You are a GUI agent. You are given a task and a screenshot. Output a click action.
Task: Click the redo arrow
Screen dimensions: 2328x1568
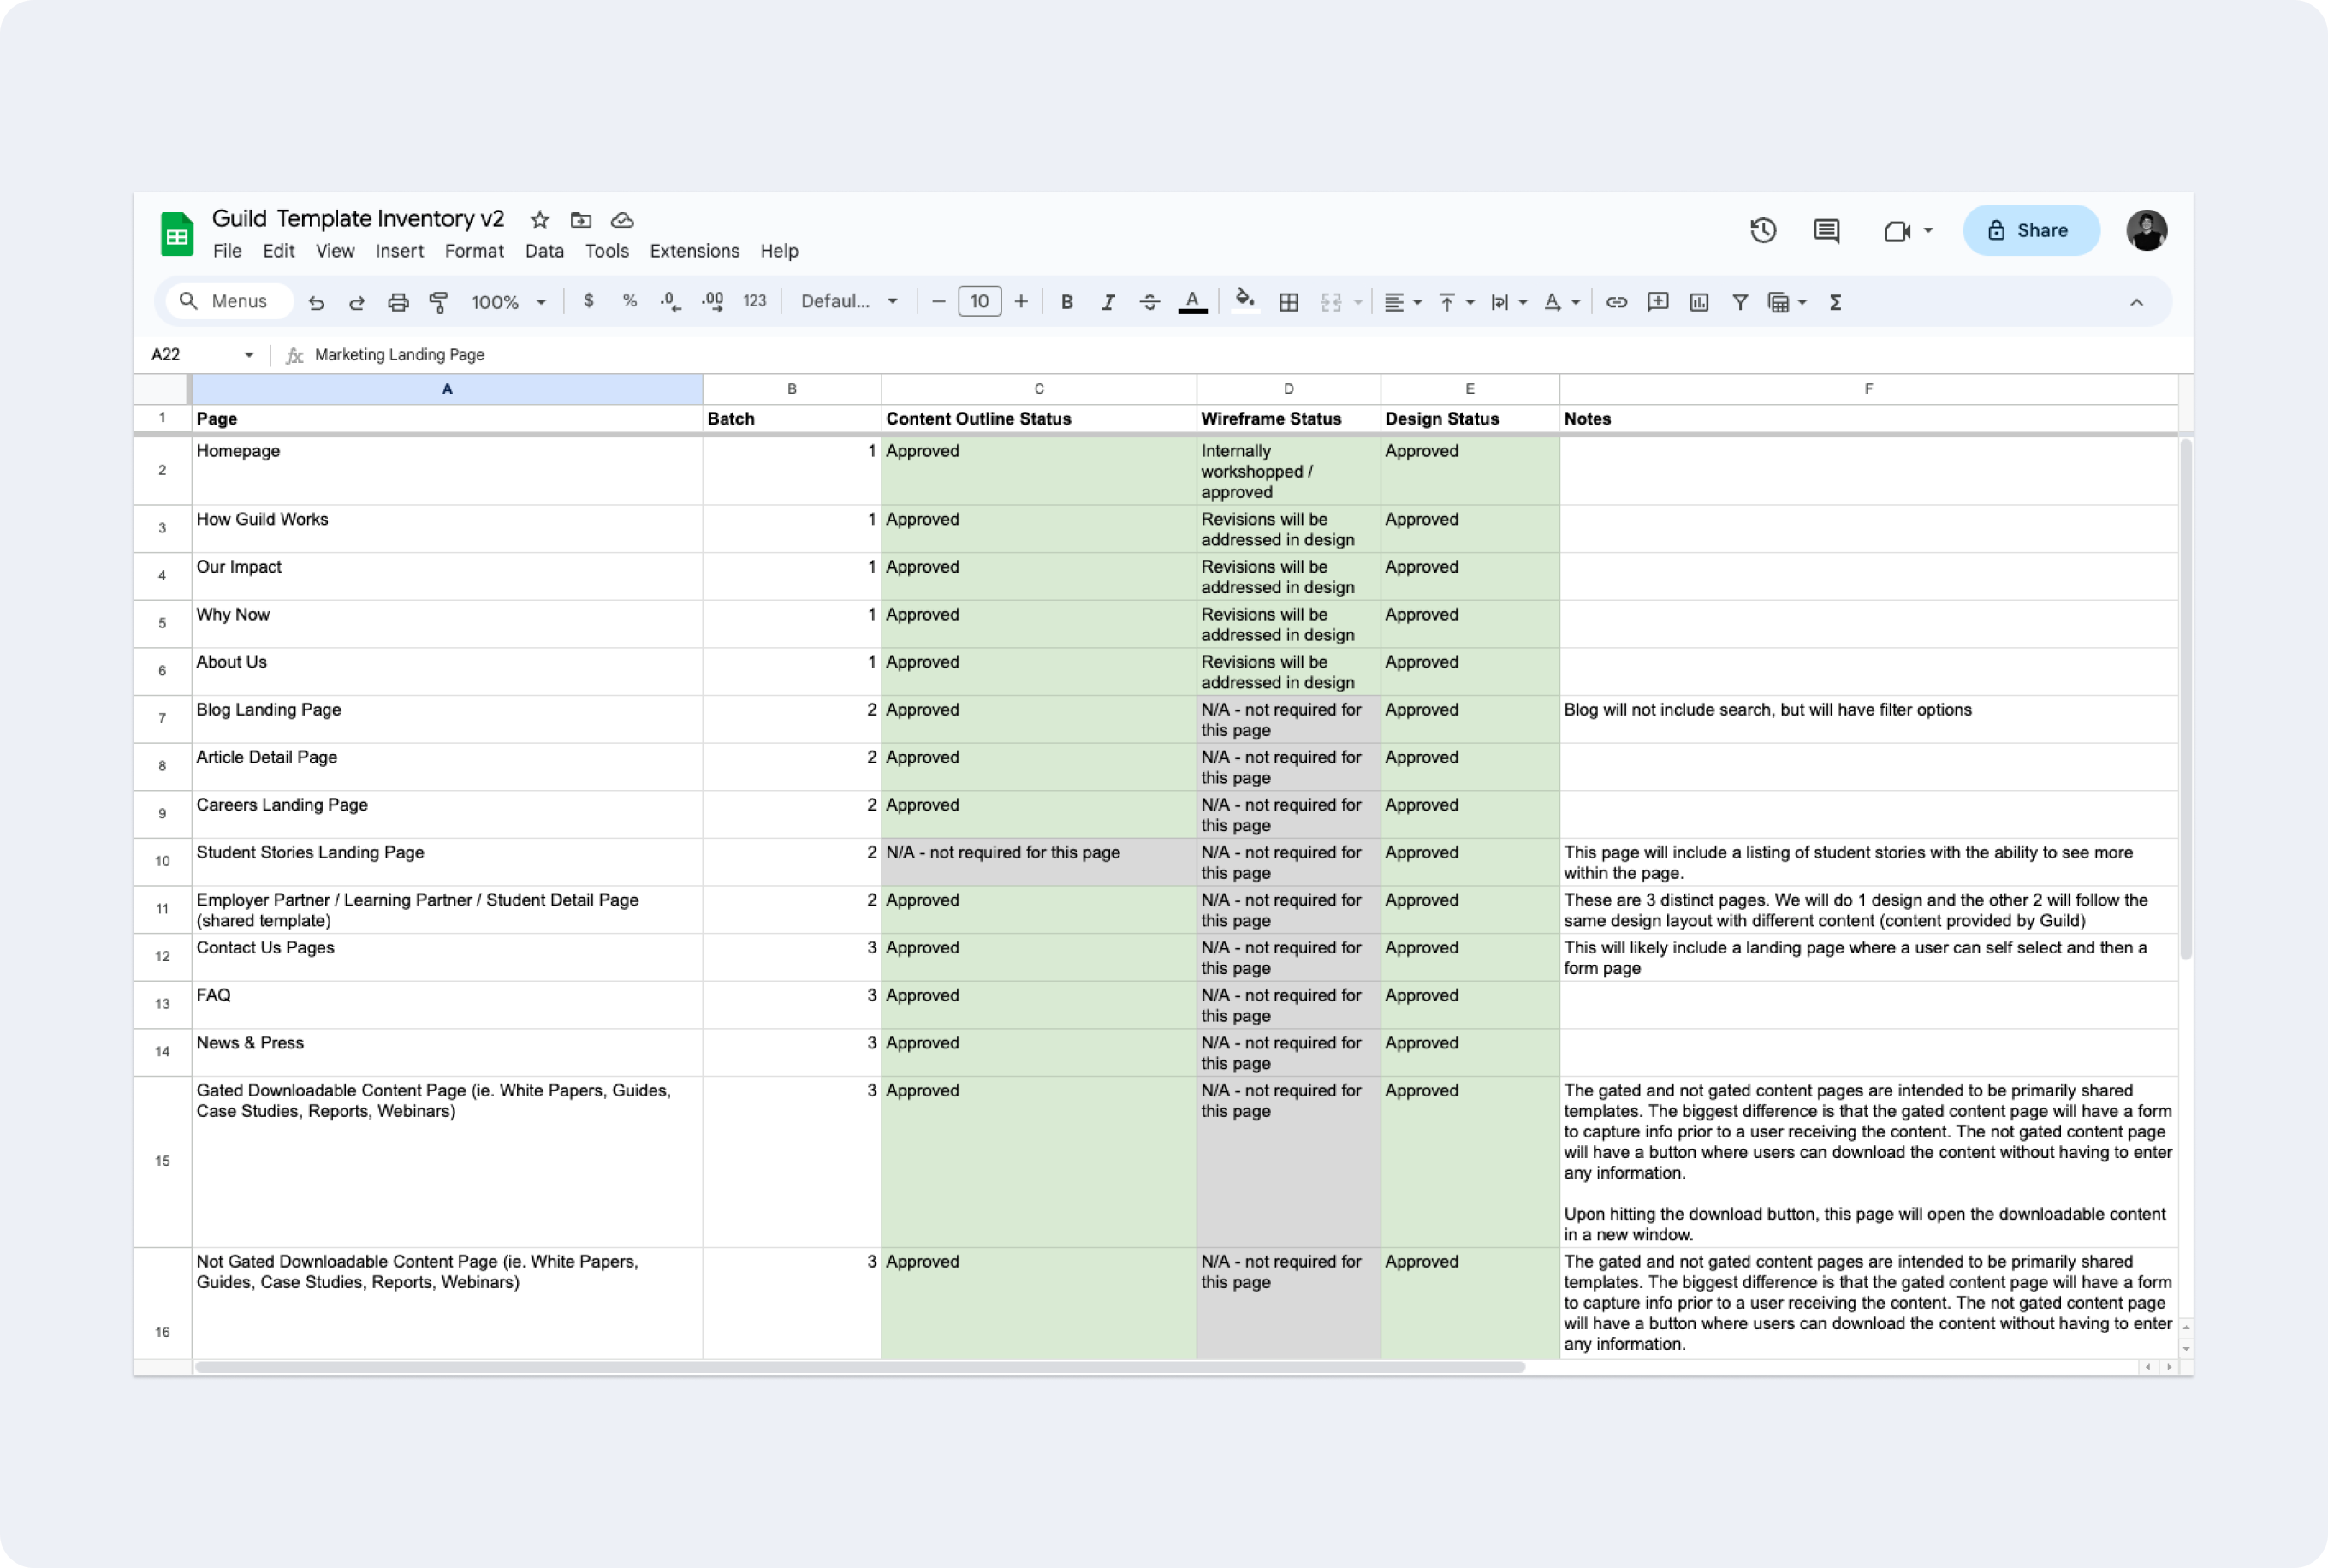tap(356, 302)
